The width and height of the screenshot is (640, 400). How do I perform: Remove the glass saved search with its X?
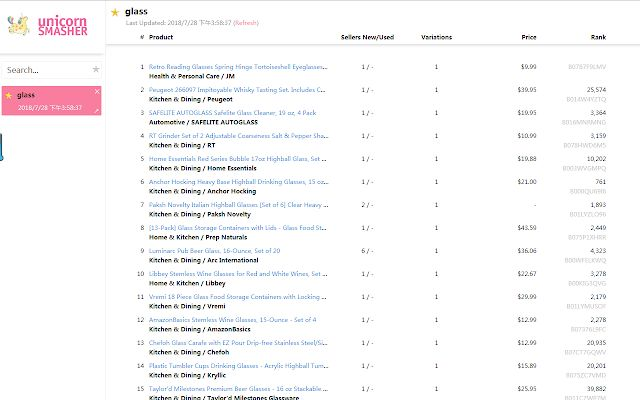tap(97, 91)
